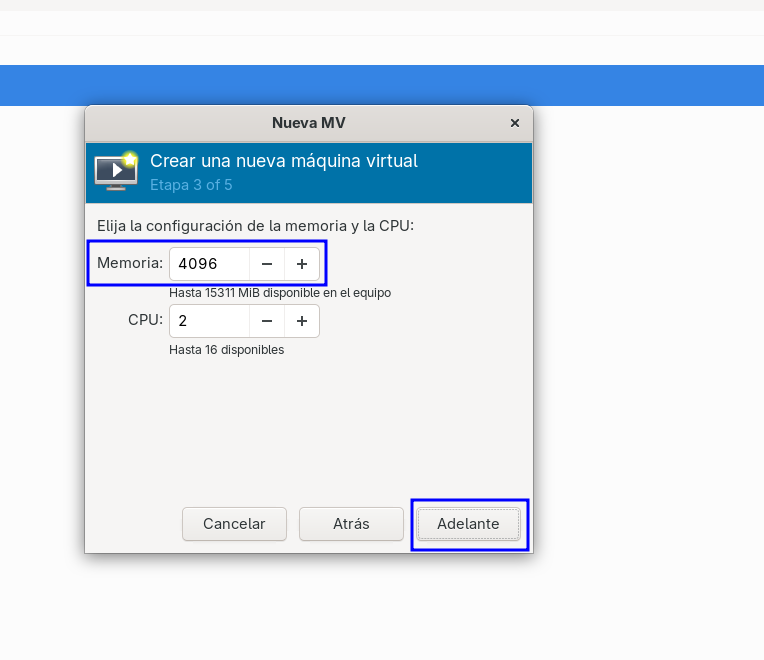Go back with the Atrás button
The image size is (764, 660).
point(351,524)
